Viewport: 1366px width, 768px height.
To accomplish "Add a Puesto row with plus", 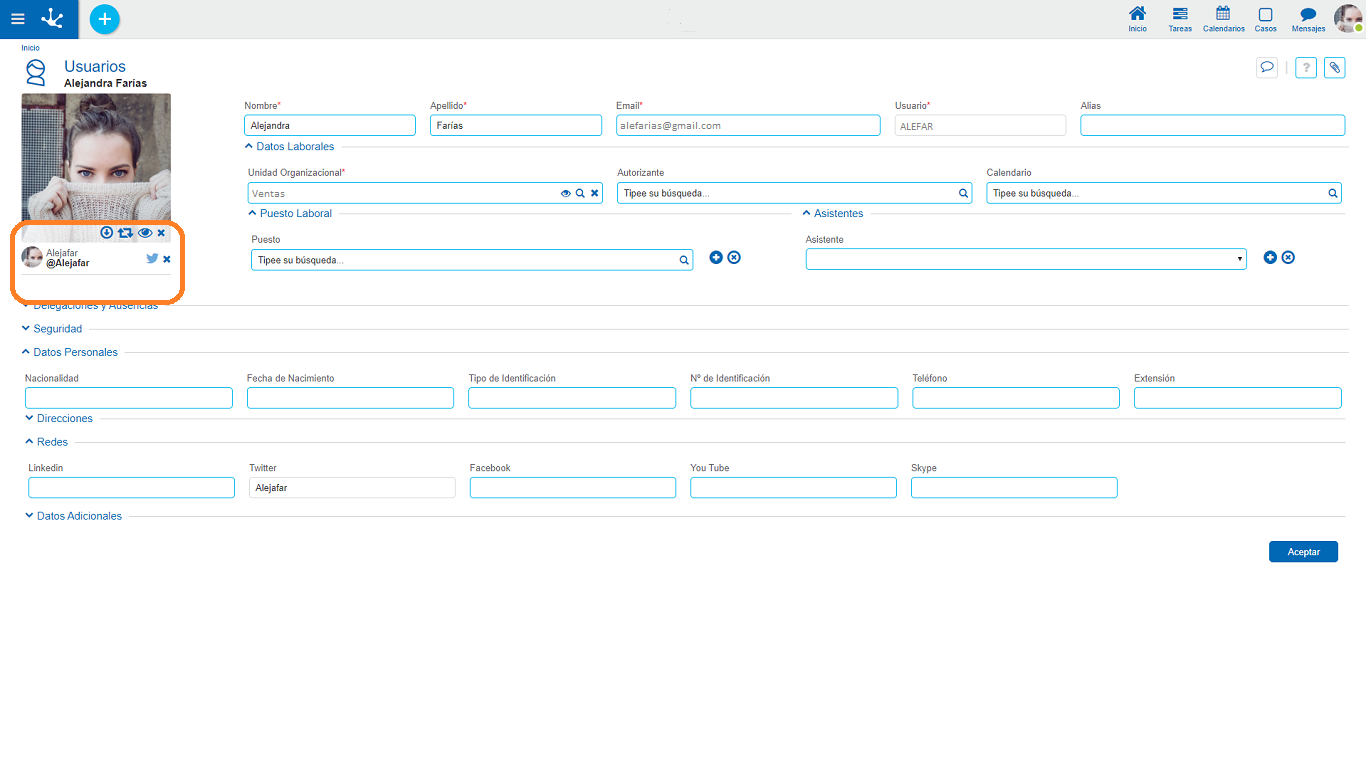I will (716, 257).
